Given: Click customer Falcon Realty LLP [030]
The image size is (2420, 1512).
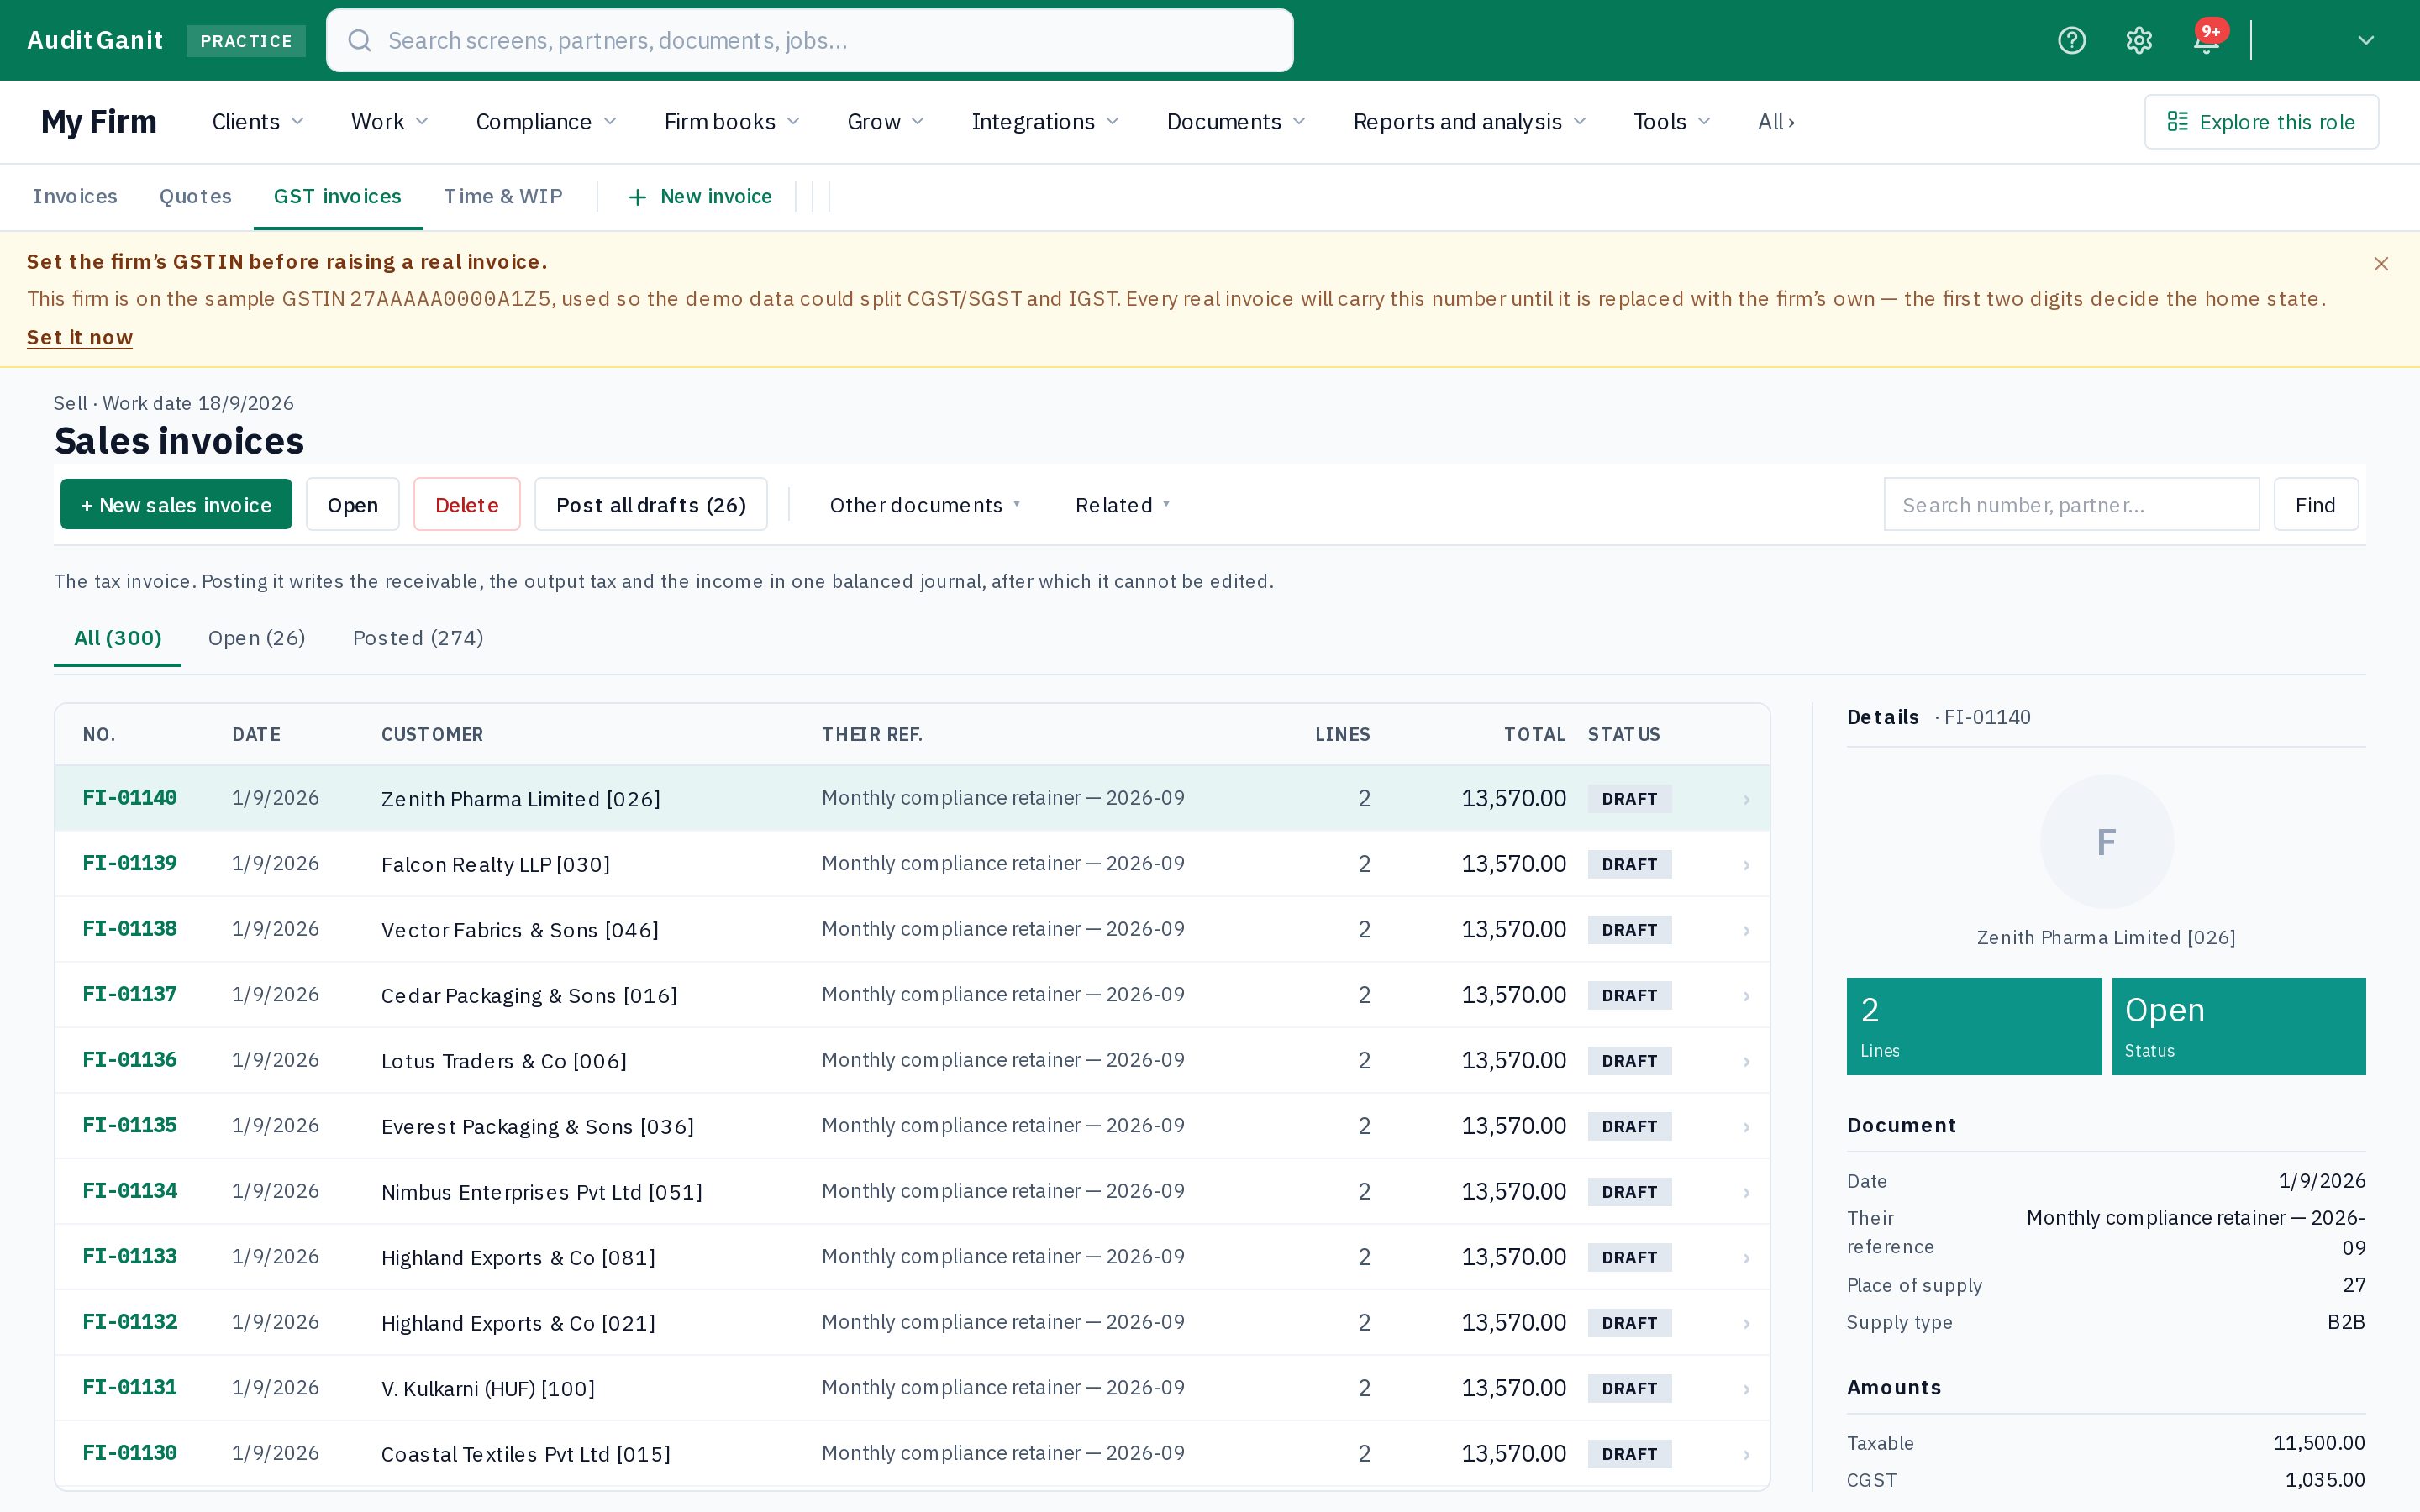Looking at the screenshot, I should [x=495, y=864].
